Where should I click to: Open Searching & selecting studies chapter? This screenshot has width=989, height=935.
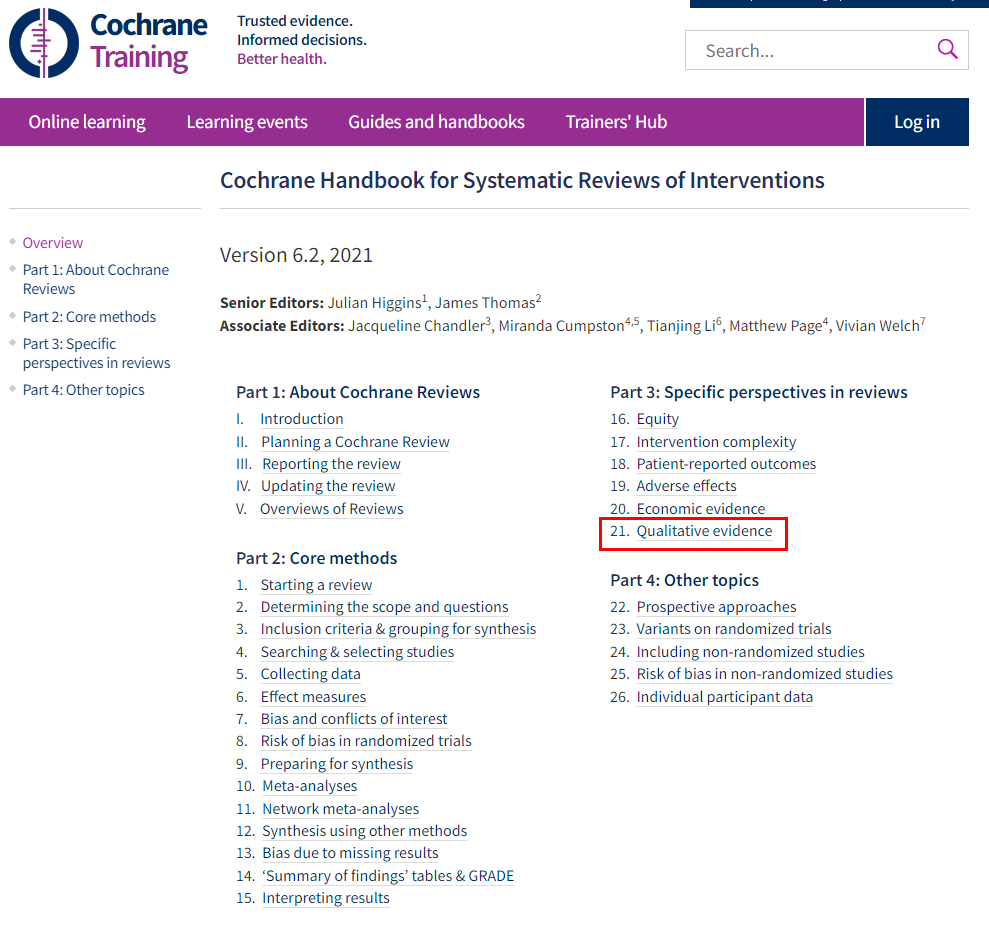[357, 652]
